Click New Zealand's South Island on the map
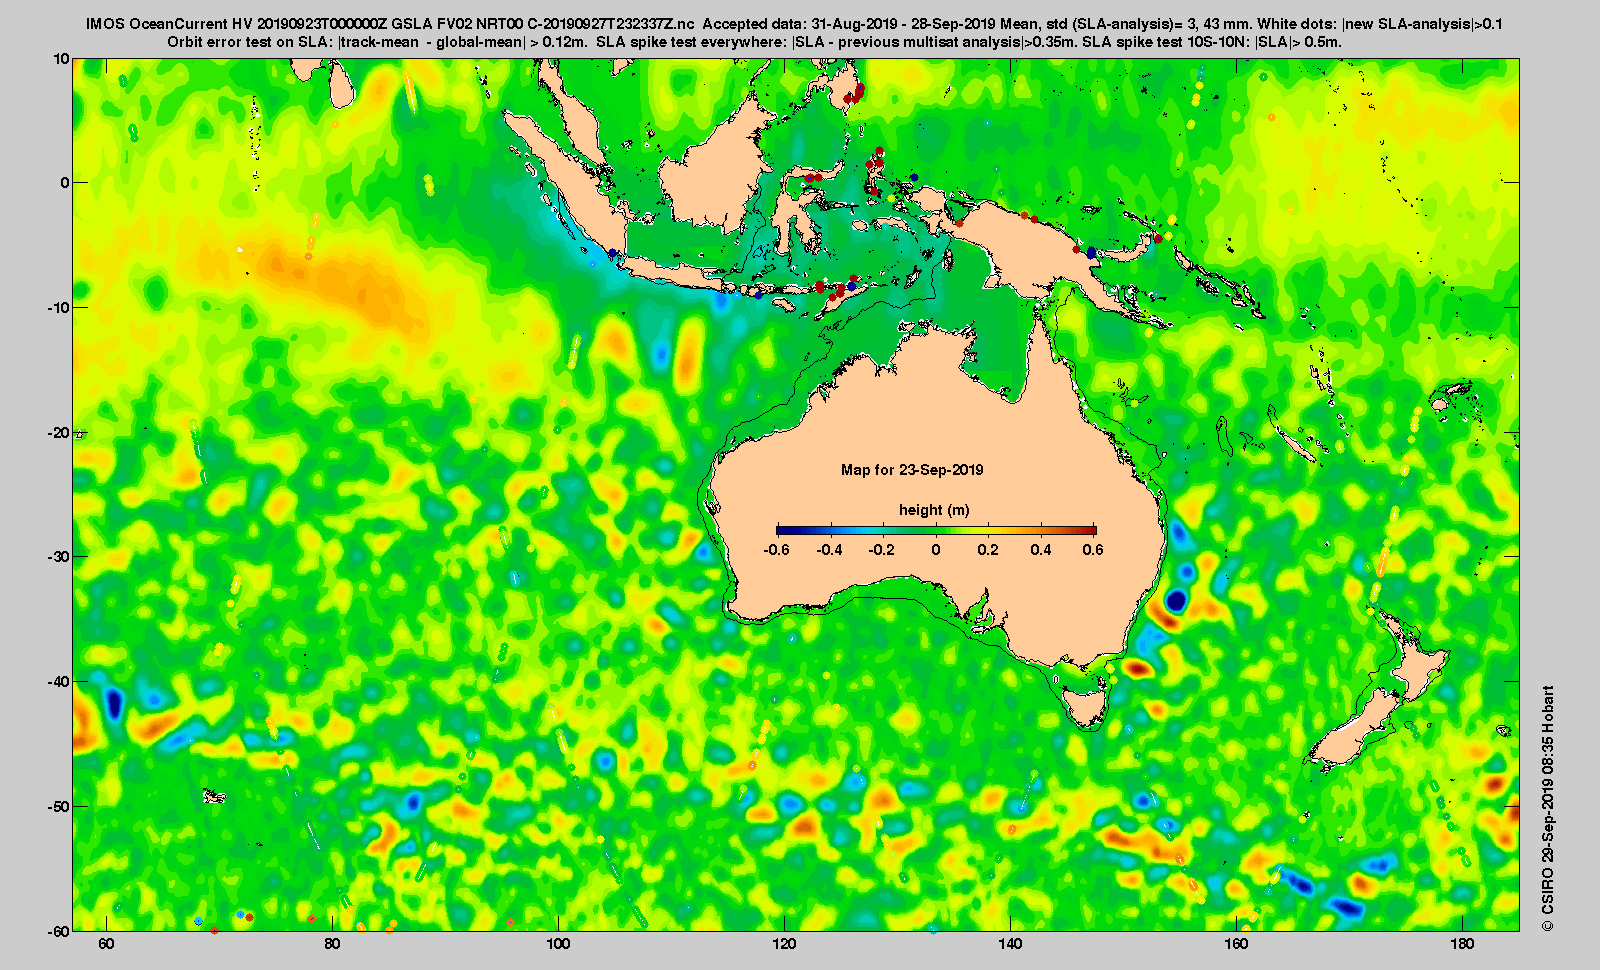Image resolution: width=1600 pixels, height=970 pixels. (1355, 728)
